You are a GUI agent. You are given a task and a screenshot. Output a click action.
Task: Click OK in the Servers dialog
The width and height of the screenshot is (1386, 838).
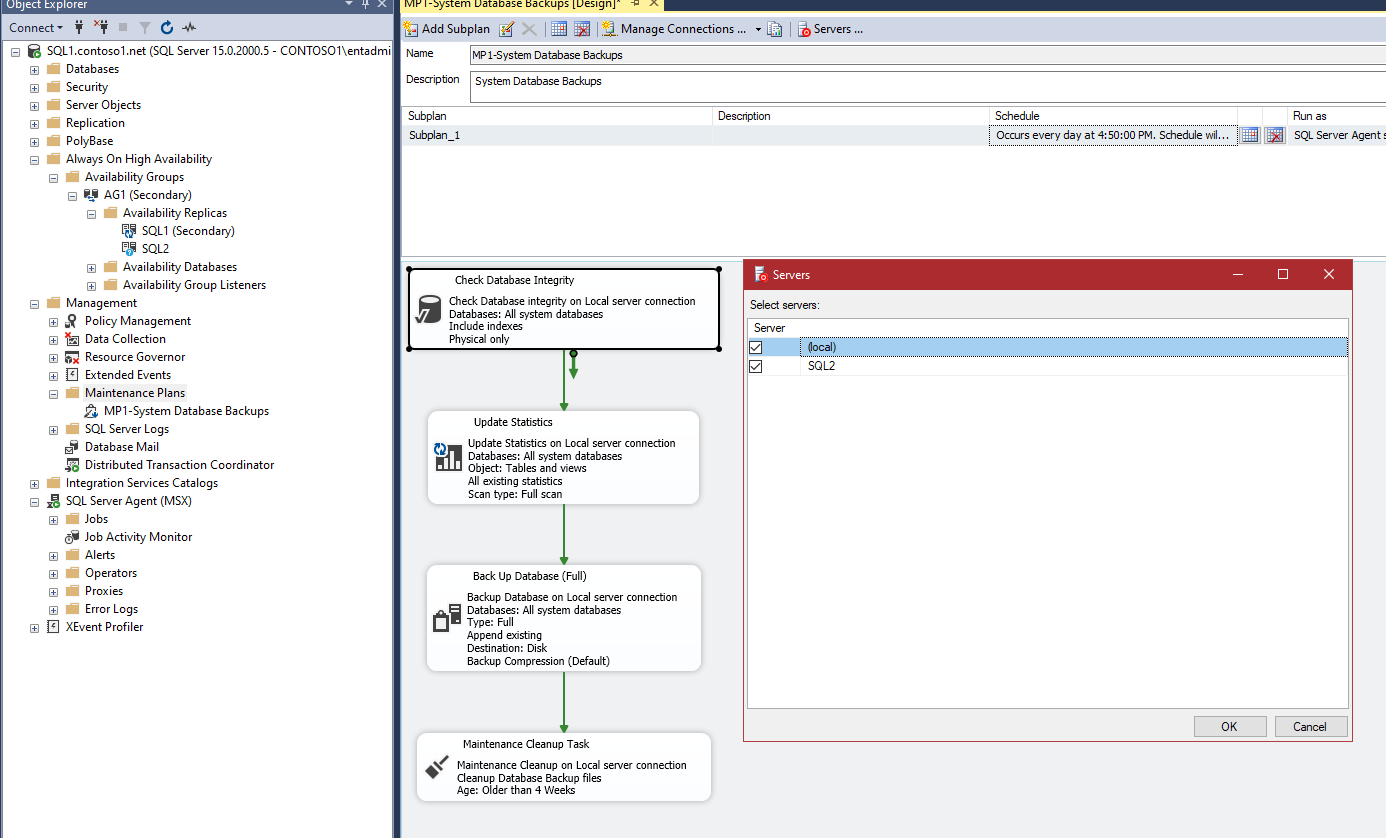tap(1229, 727)
